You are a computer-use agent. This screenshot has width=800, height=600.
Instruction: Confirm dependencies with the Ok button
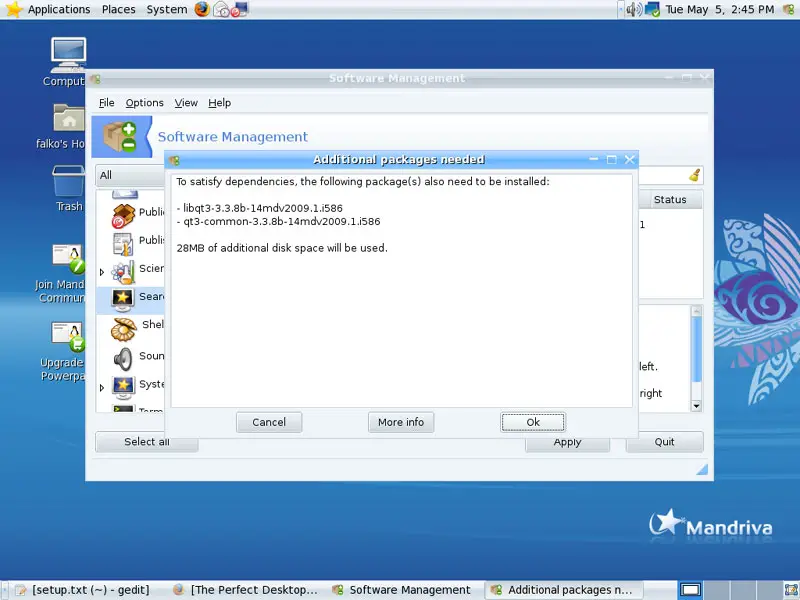pos(533,422)
